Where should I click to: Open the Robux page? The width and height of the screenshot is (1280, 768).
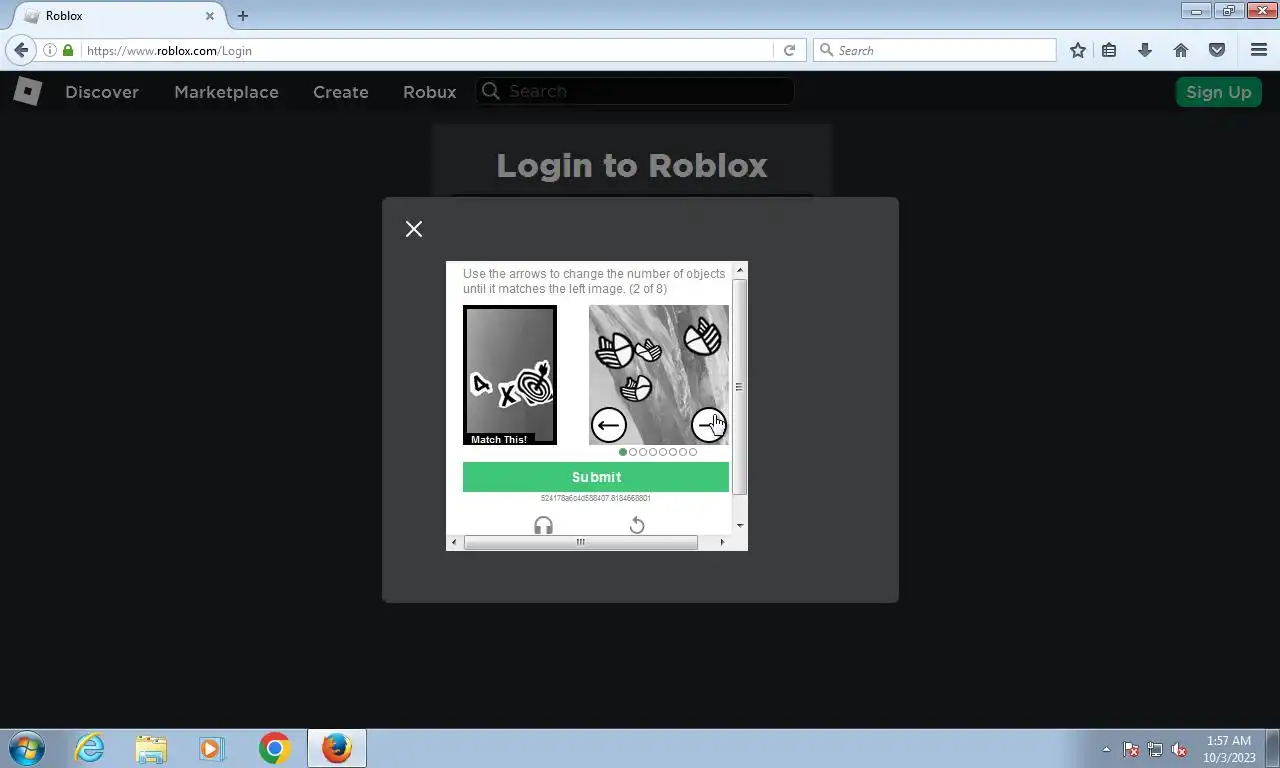point(430,92)
